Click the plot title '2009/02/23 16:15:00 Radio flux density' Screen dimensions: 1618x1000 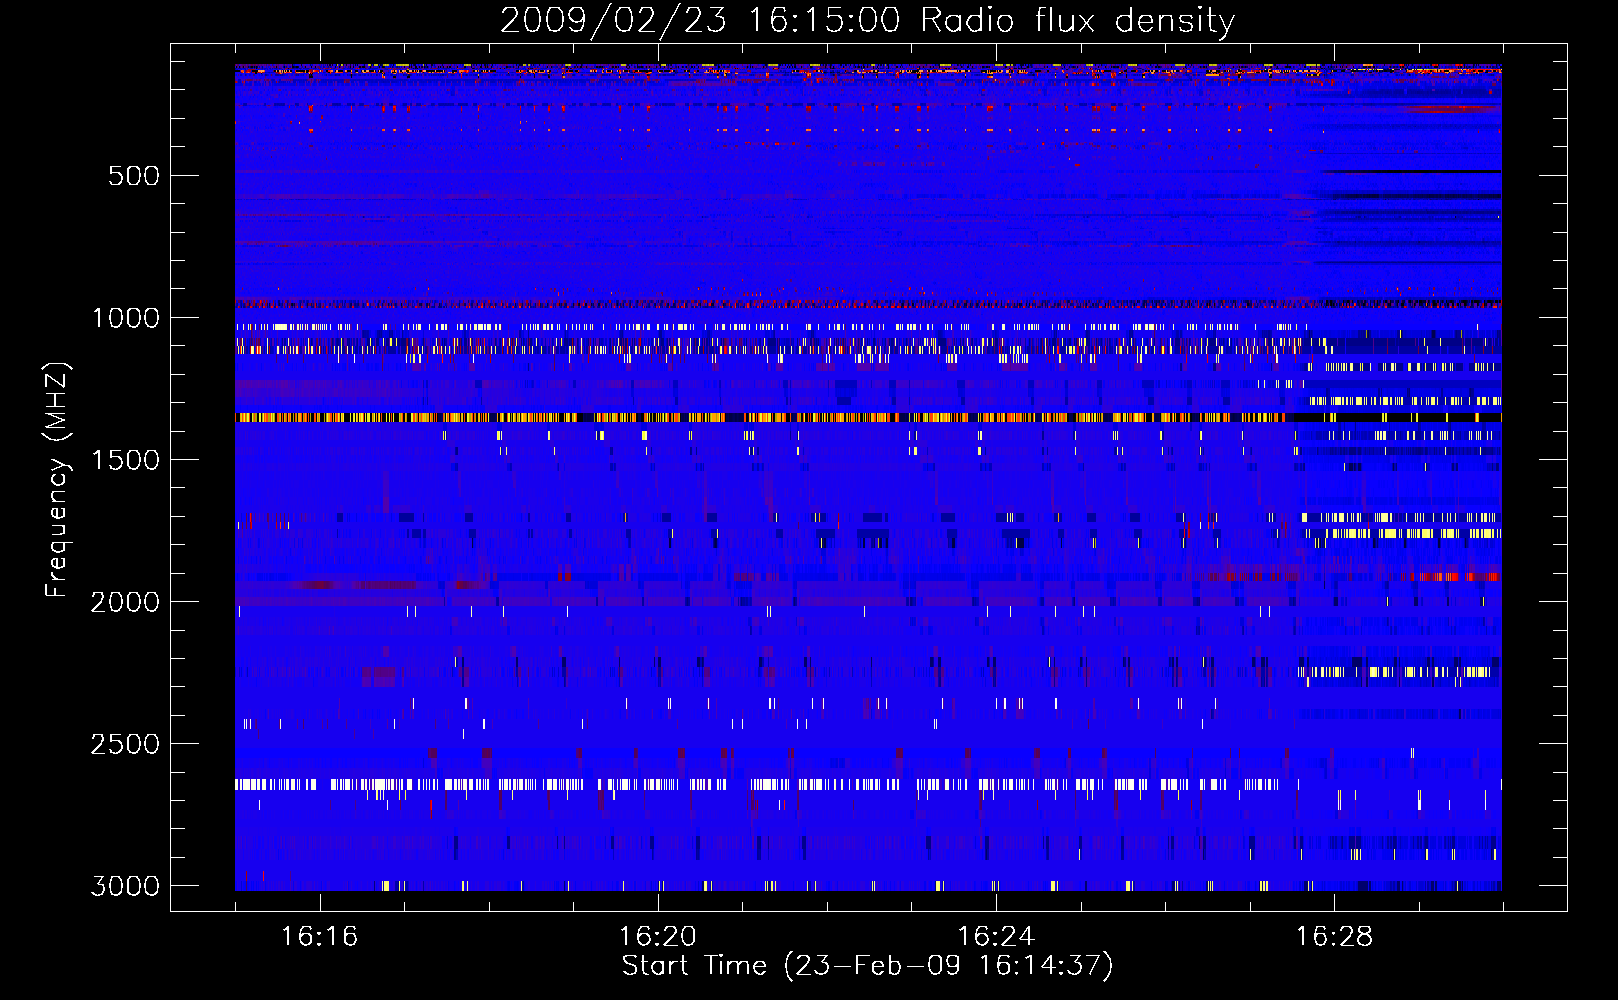[x=867, y=20]
